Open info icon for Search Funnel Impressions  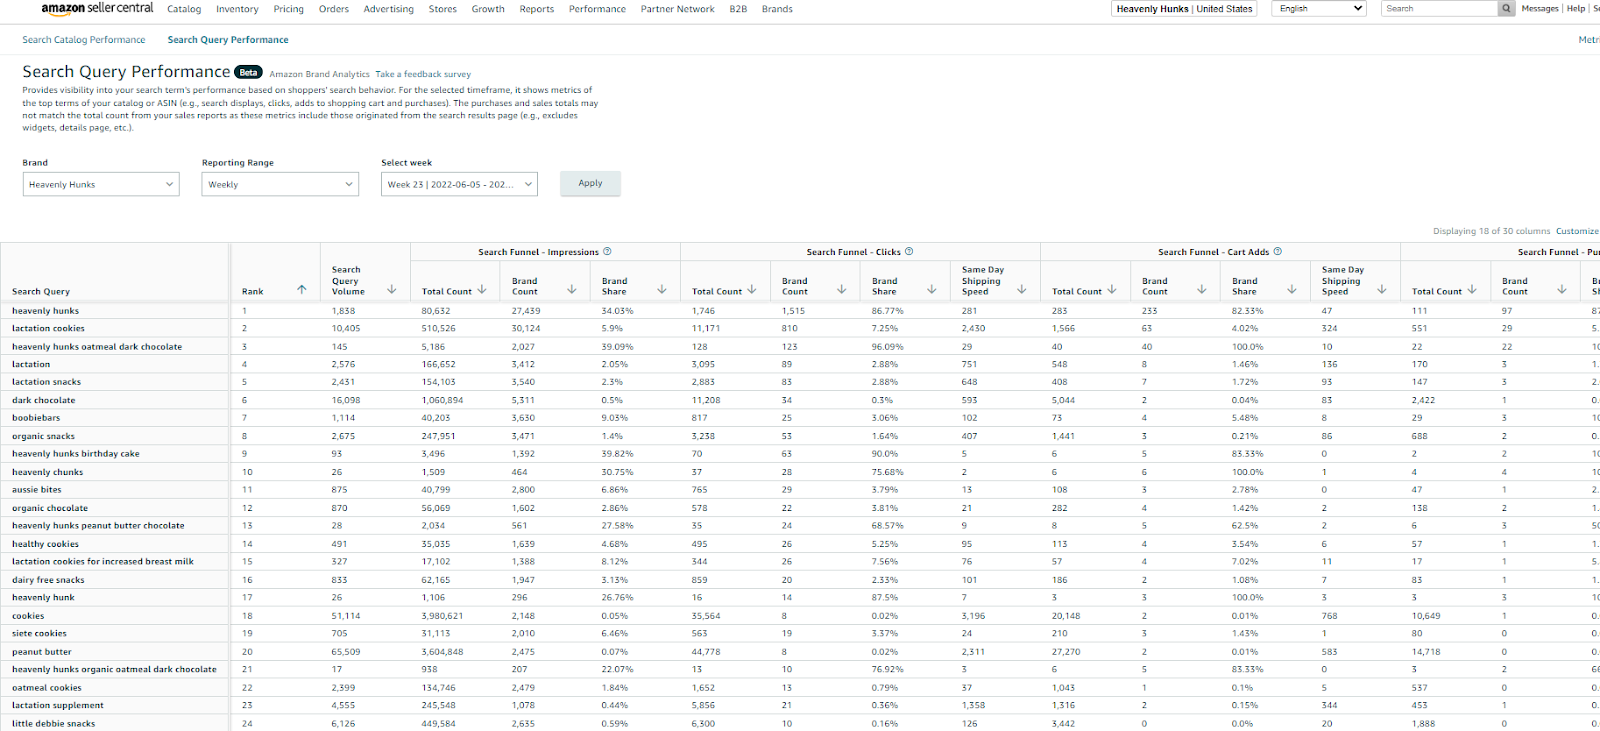pos(607,252)
